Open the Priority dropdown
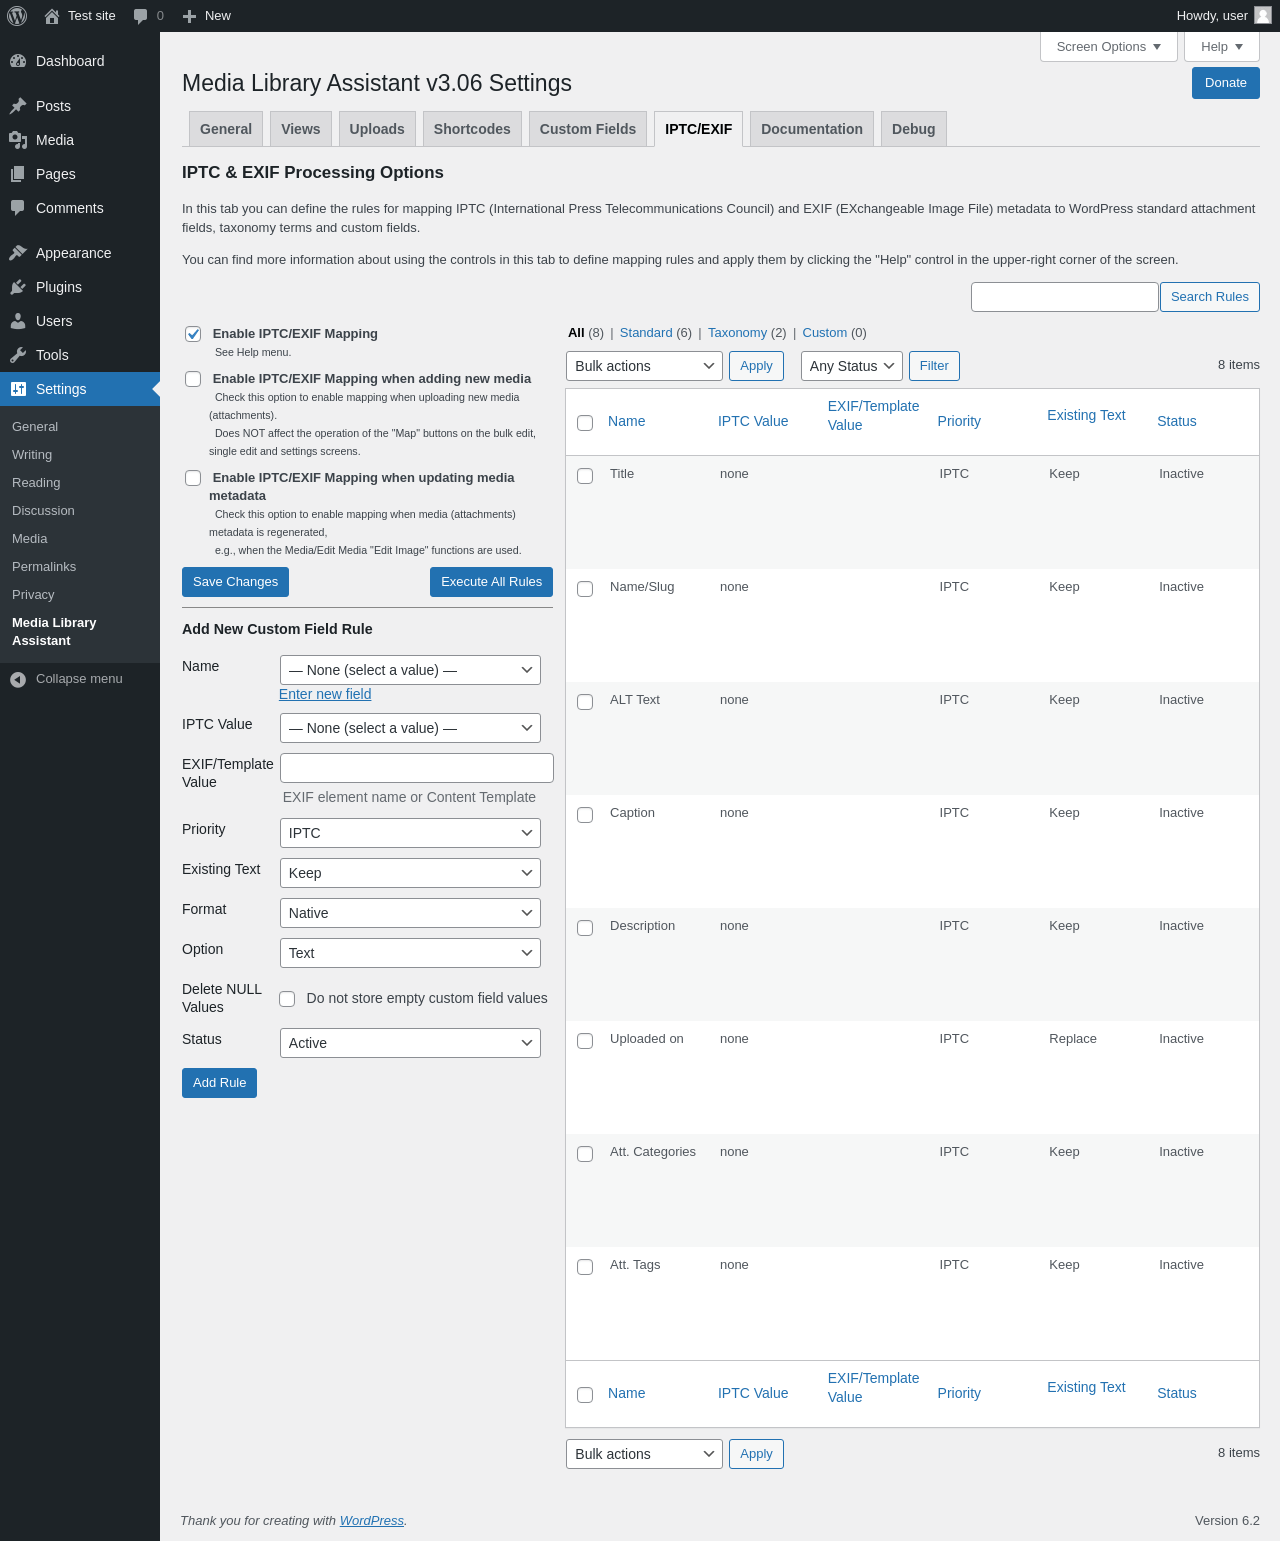This screenshot has width=1280, height=1541. (410, 833)
